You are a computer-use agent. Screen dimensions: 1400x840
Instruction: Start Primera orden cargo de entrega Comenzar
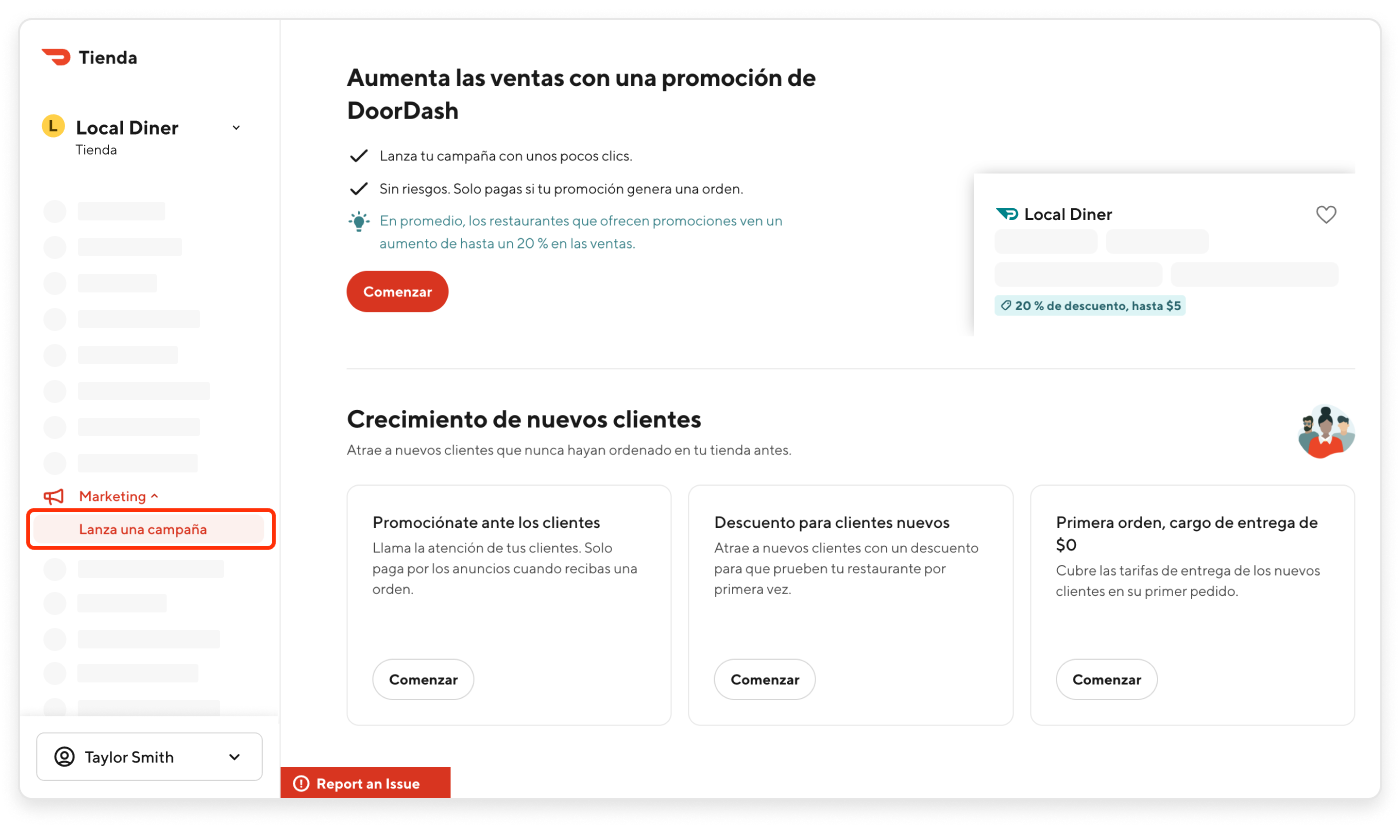coord(1107,679)
